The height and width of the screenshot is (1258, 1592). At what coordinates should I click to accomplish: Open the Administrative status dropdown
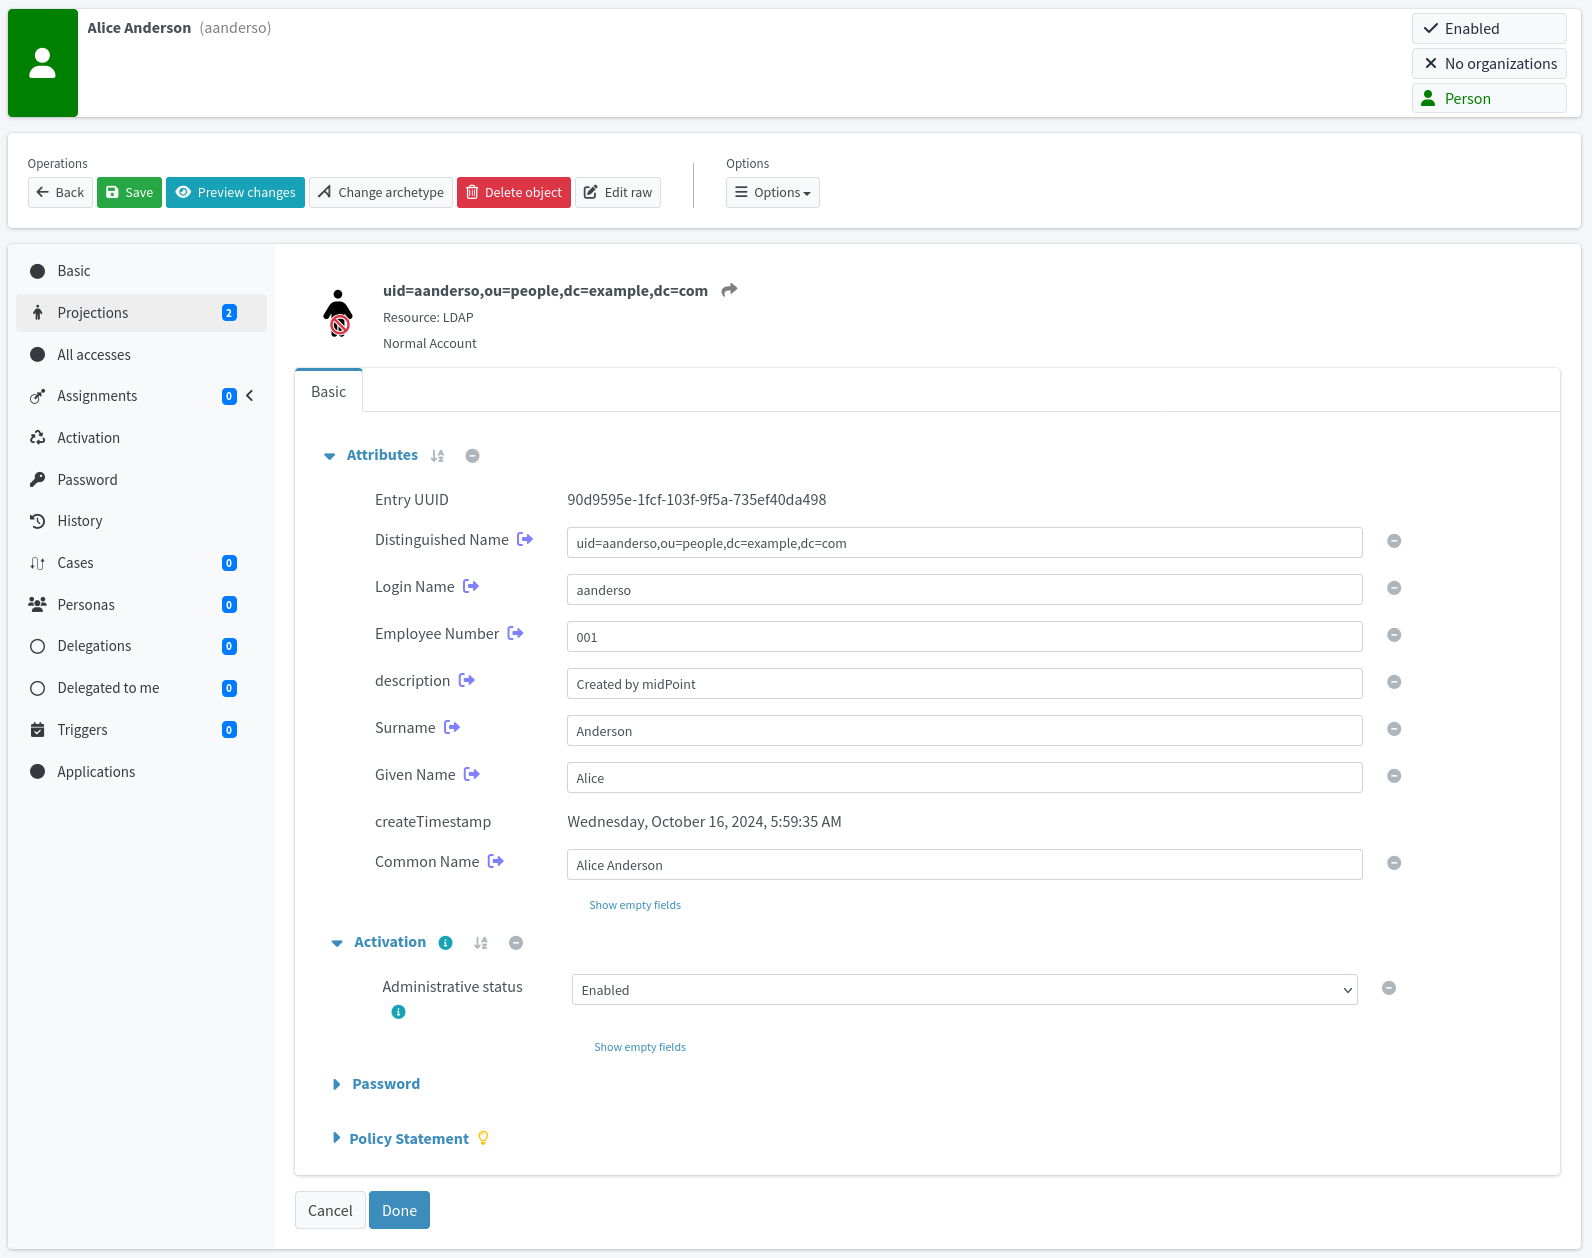(964, 990)
